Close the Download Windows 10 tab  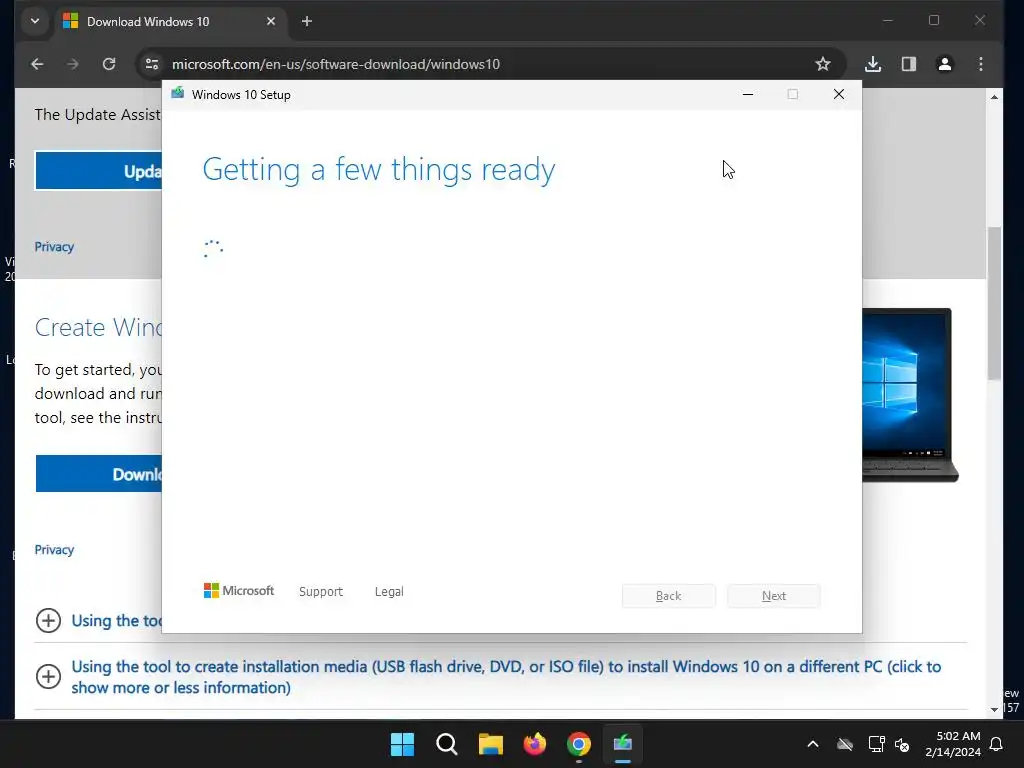pyautogui.click(x=271, y=22)
